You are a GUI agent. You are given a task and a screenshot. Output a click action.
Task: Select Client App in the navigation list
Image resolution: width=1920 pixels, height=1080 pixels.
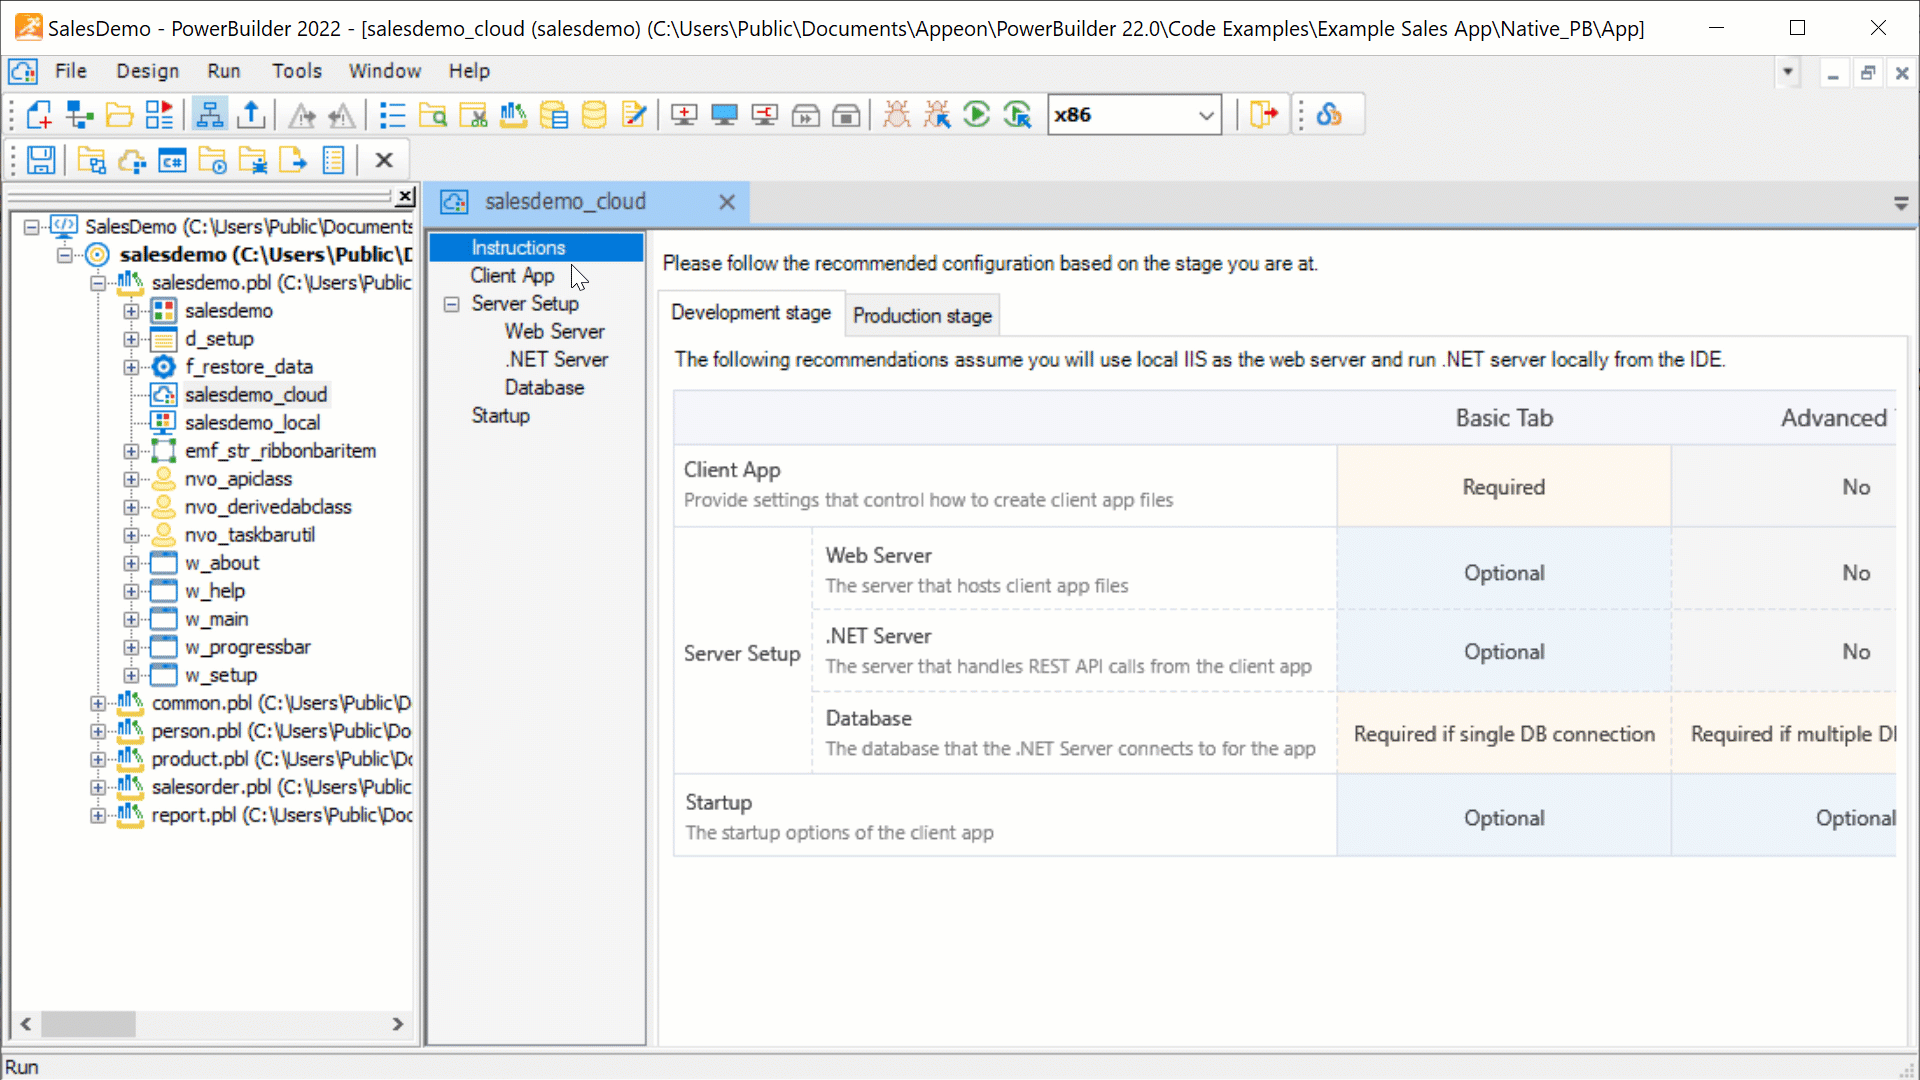click(x=512, y=276)
